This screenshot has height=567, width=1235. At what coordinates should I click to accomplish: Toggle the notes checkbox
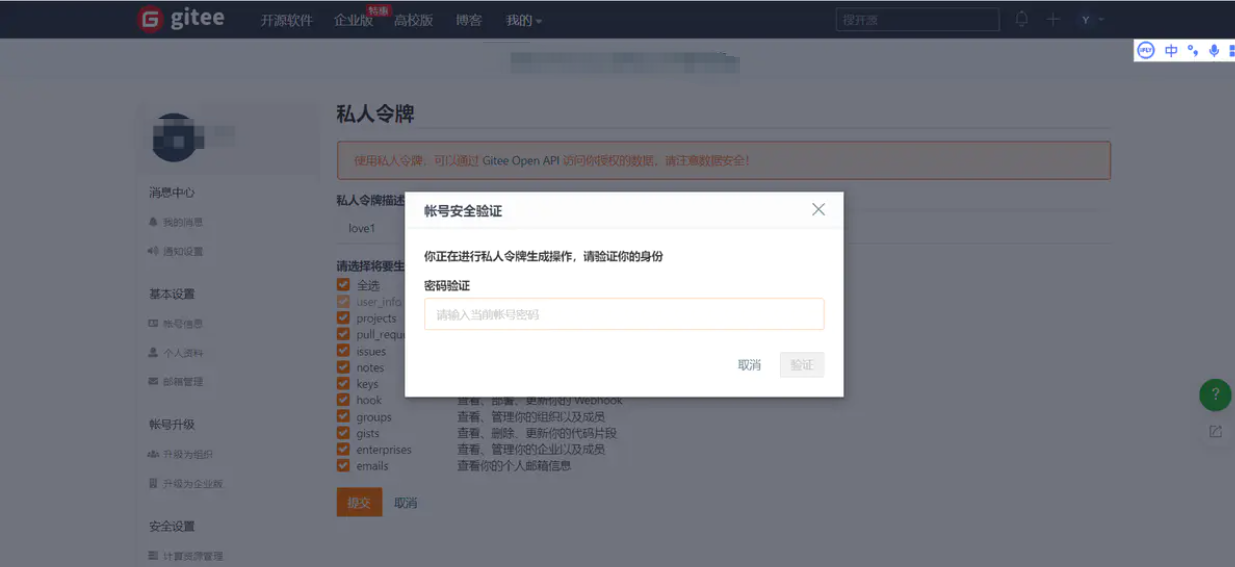(x=343, y=367)
